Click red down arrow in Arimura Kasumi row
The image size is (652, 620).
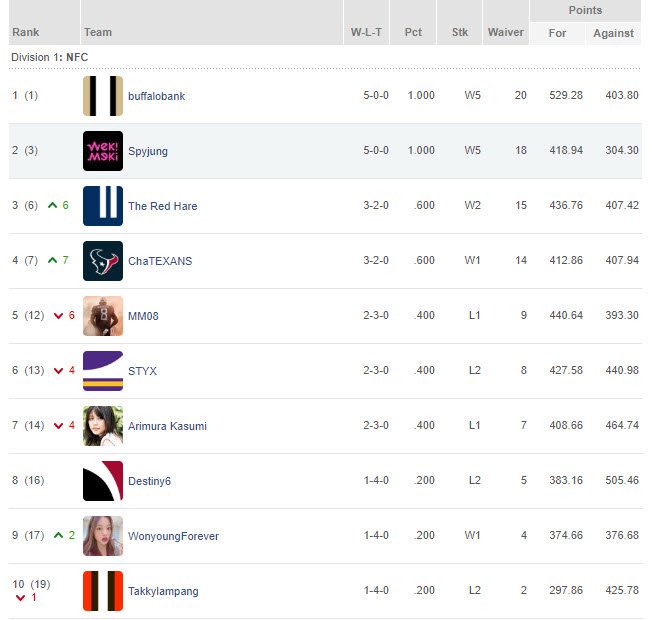click(x=58, y=426)
